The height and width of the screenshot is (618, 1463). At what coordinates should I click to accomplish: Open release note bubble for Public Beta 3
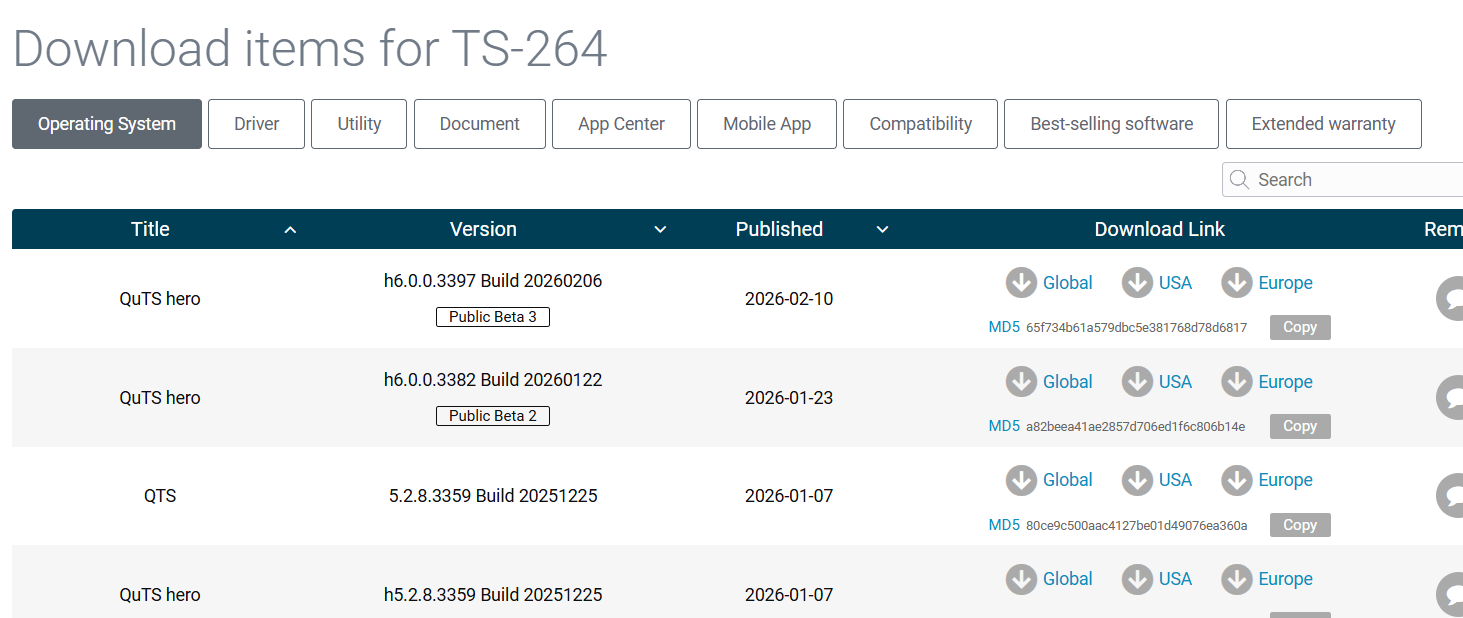click(x=1449, y=299)
